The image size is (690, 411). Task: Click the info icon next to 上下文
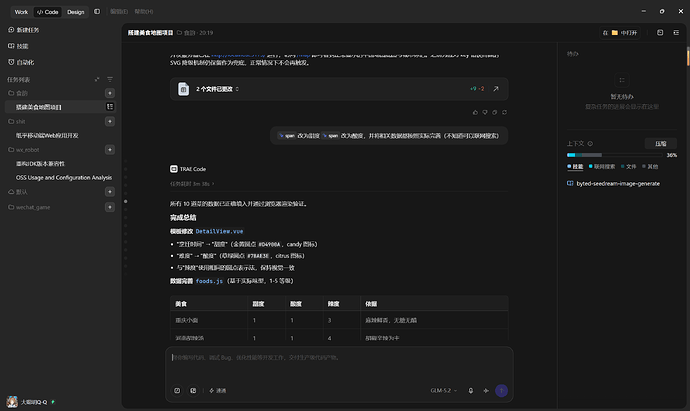[x=590, y=143]
